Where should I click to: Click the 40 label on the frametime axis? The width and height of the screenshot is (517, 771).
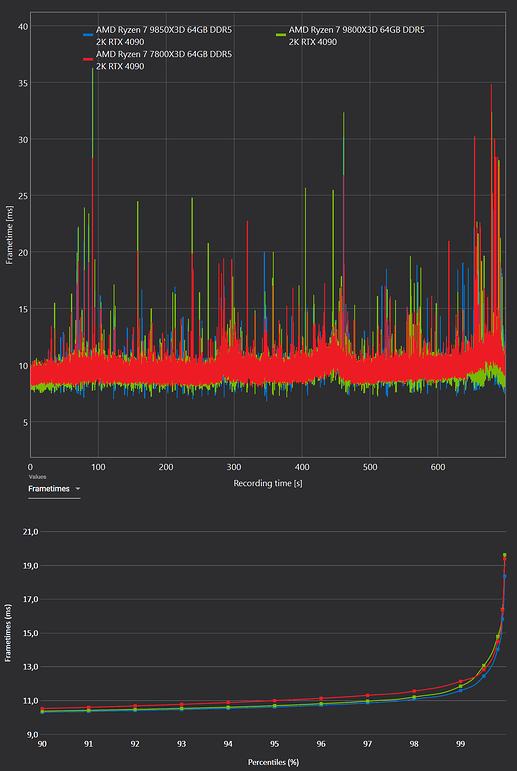click(x=22, y=26)
